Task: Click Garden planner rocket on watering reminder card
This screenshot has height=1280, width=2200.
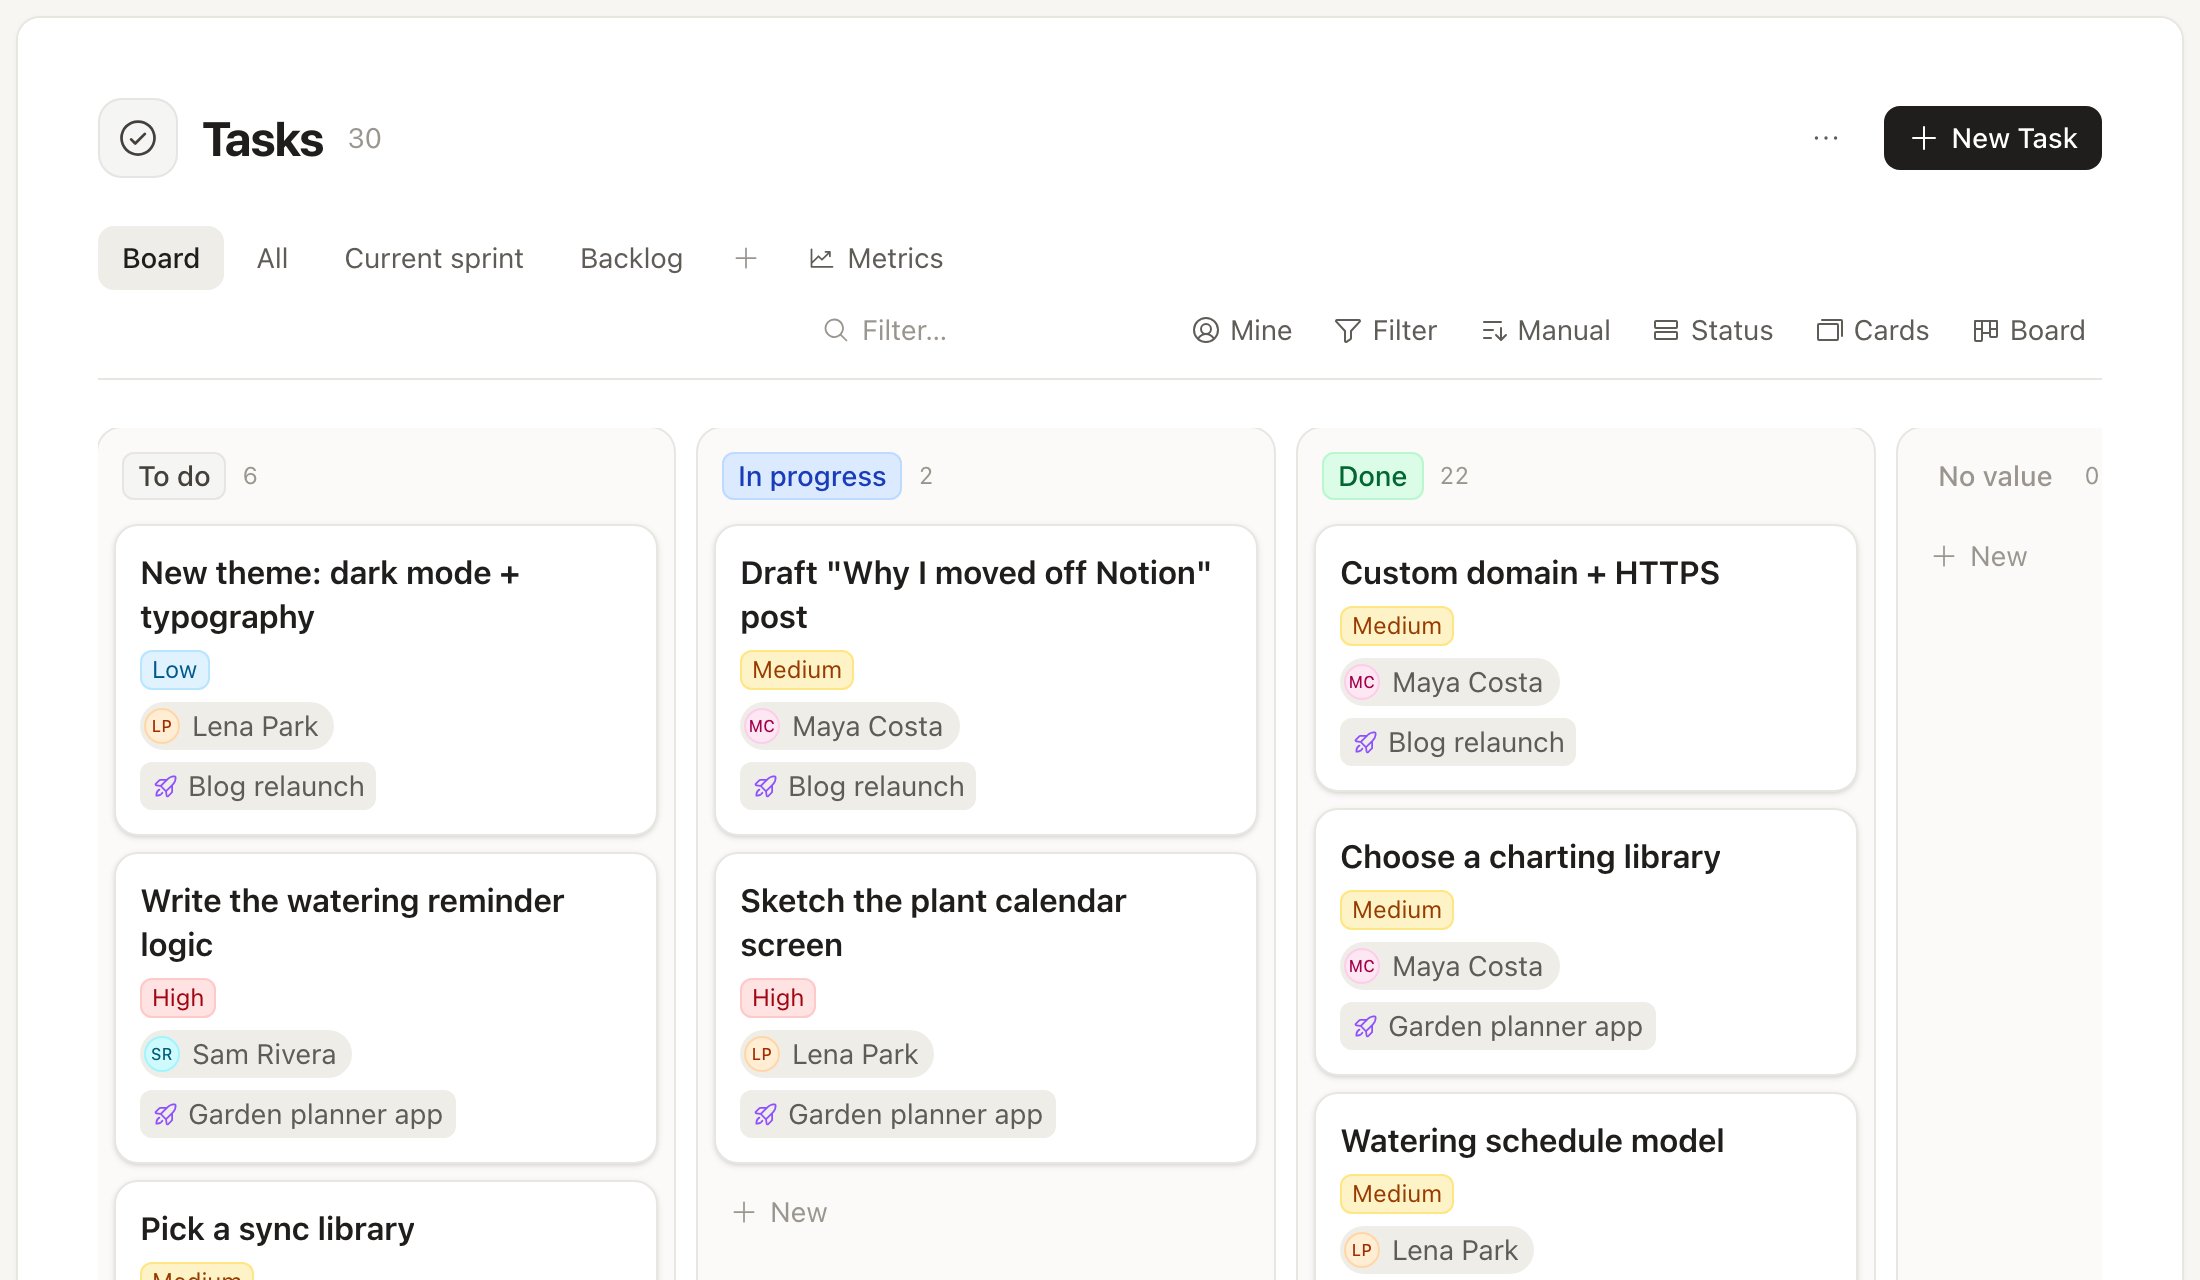Action: [166, 1115]
